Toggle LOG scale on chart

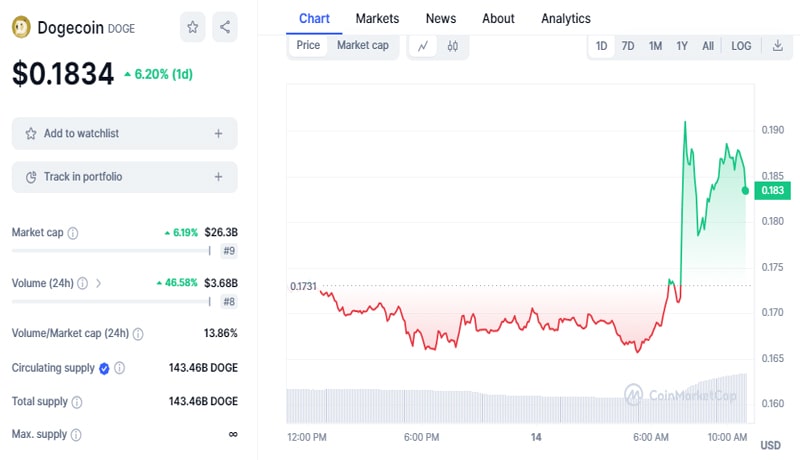(741, 46)
